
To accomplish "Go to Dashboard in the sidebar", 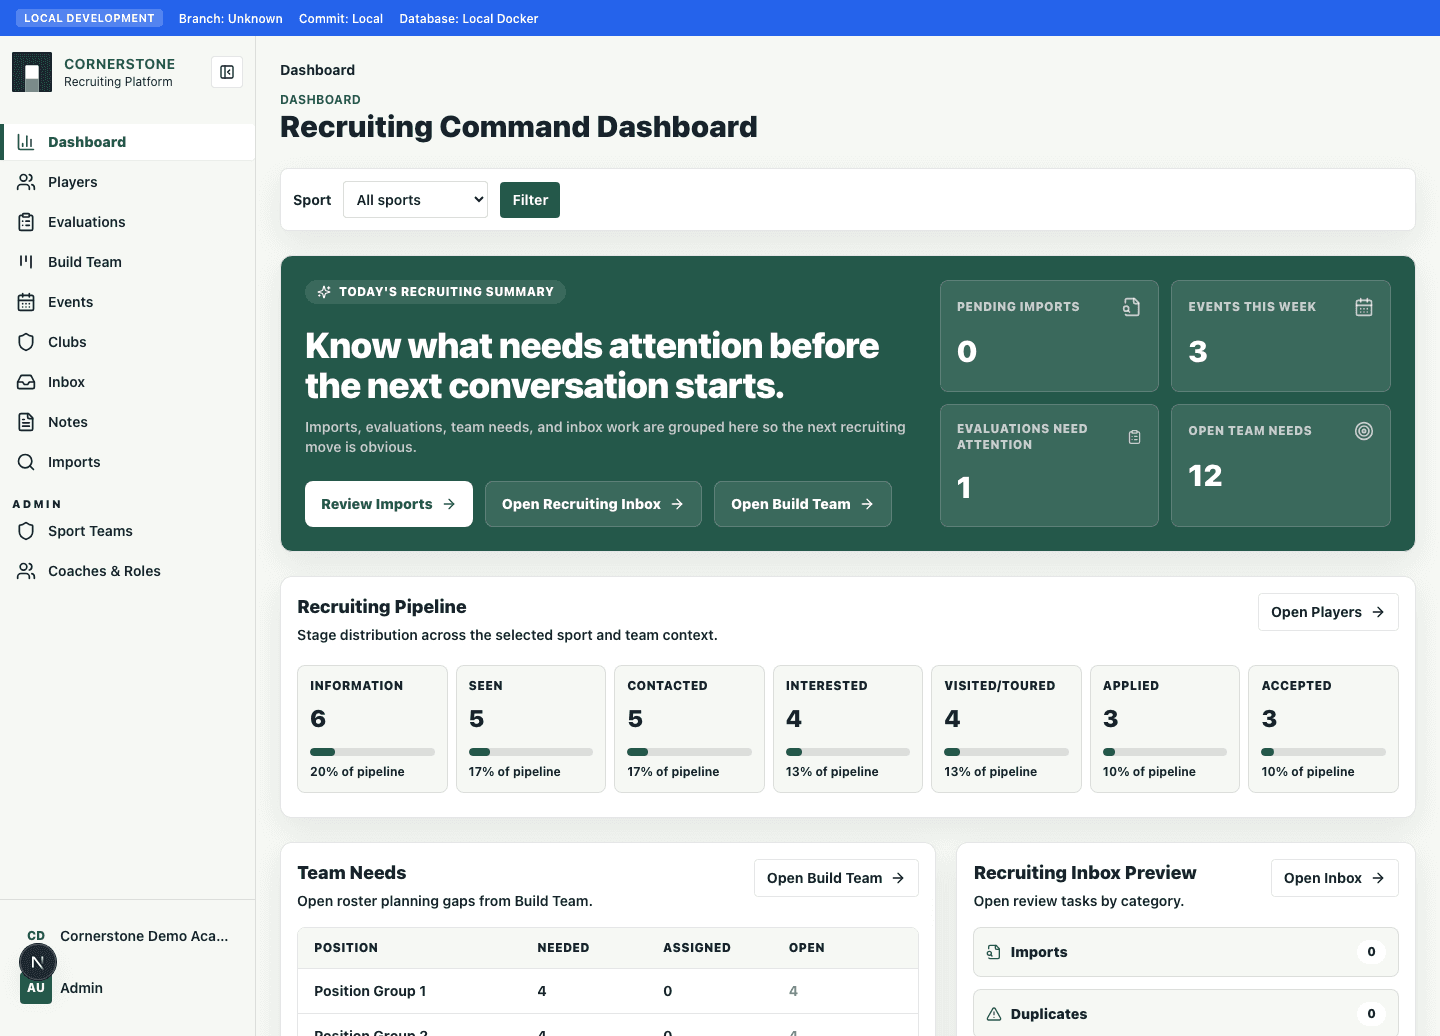I will click(128, 142).
